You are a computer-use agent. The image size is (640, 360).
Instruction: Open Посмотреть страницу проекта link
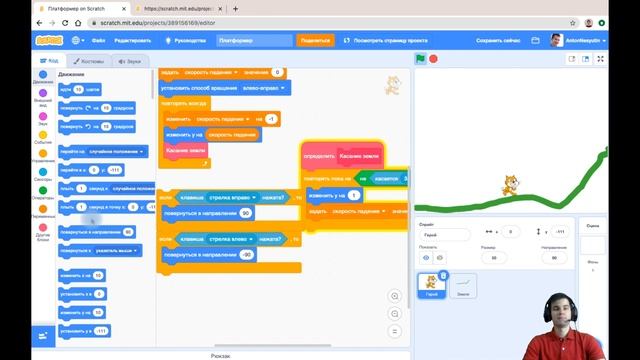(x=386, y=40)
